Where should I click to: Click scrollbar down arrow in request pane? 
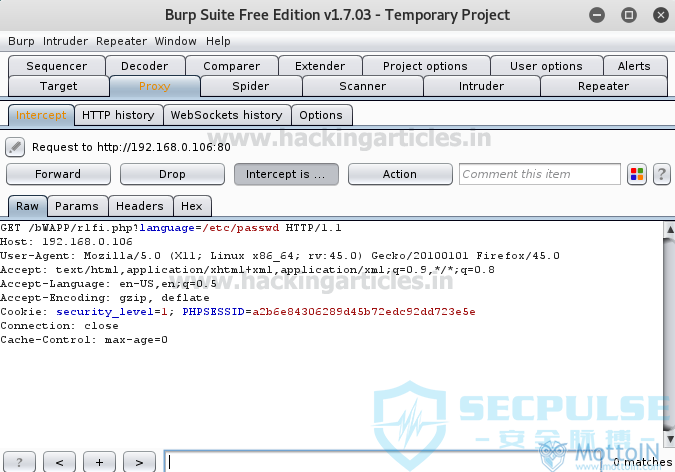670,439
